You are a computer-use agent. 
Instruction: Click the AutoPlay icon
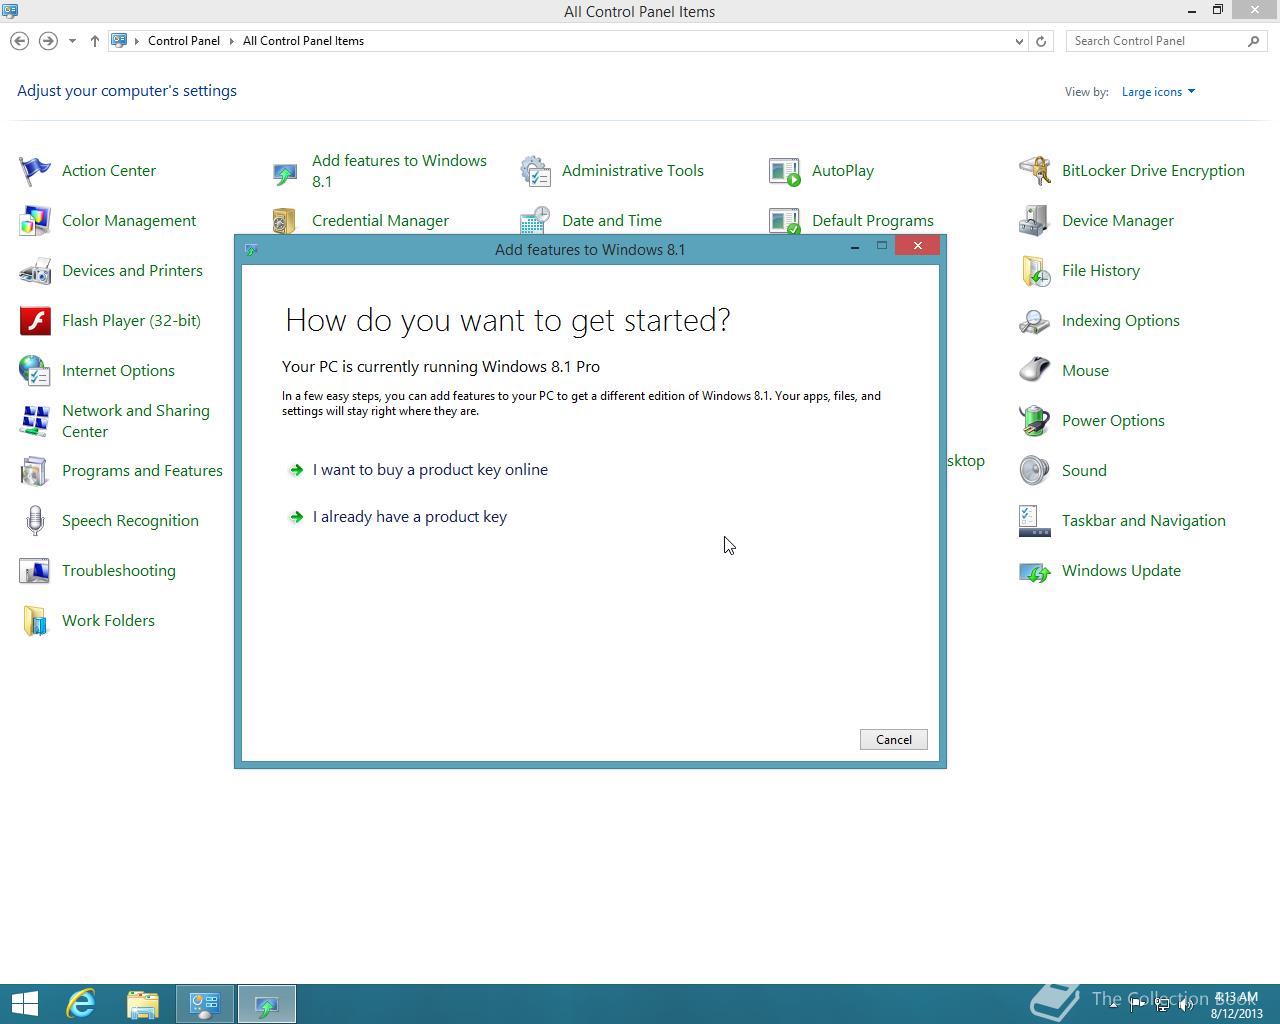(x=785, y=171)
